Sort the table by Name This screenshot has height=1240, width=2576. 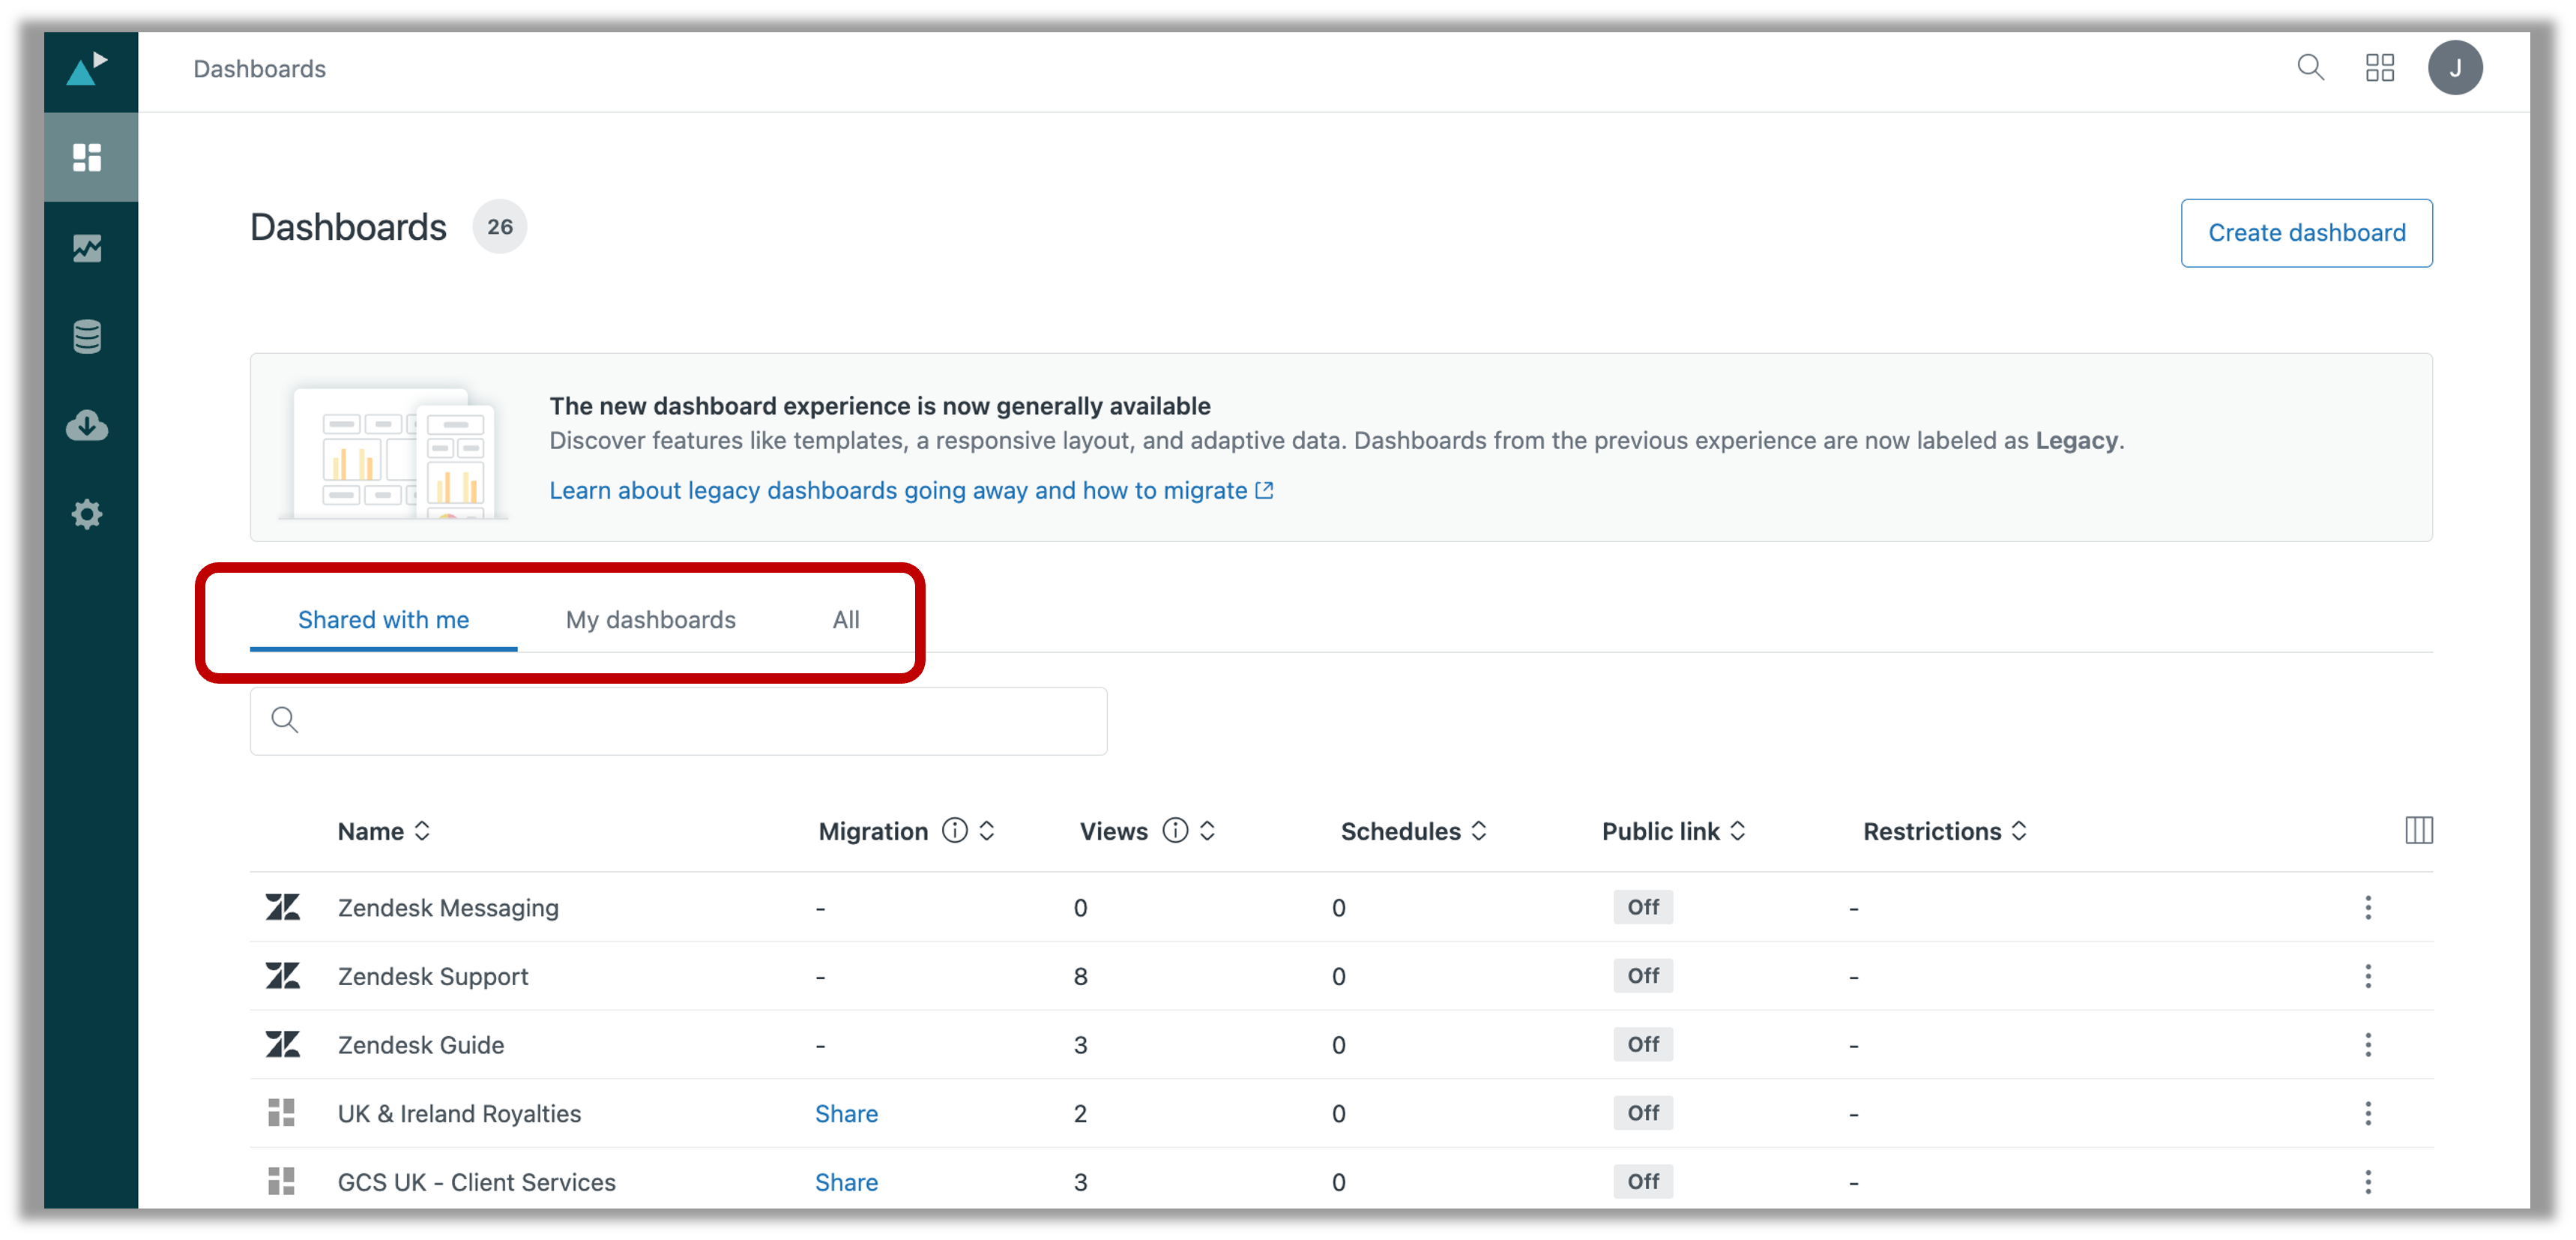pos(384,831)
